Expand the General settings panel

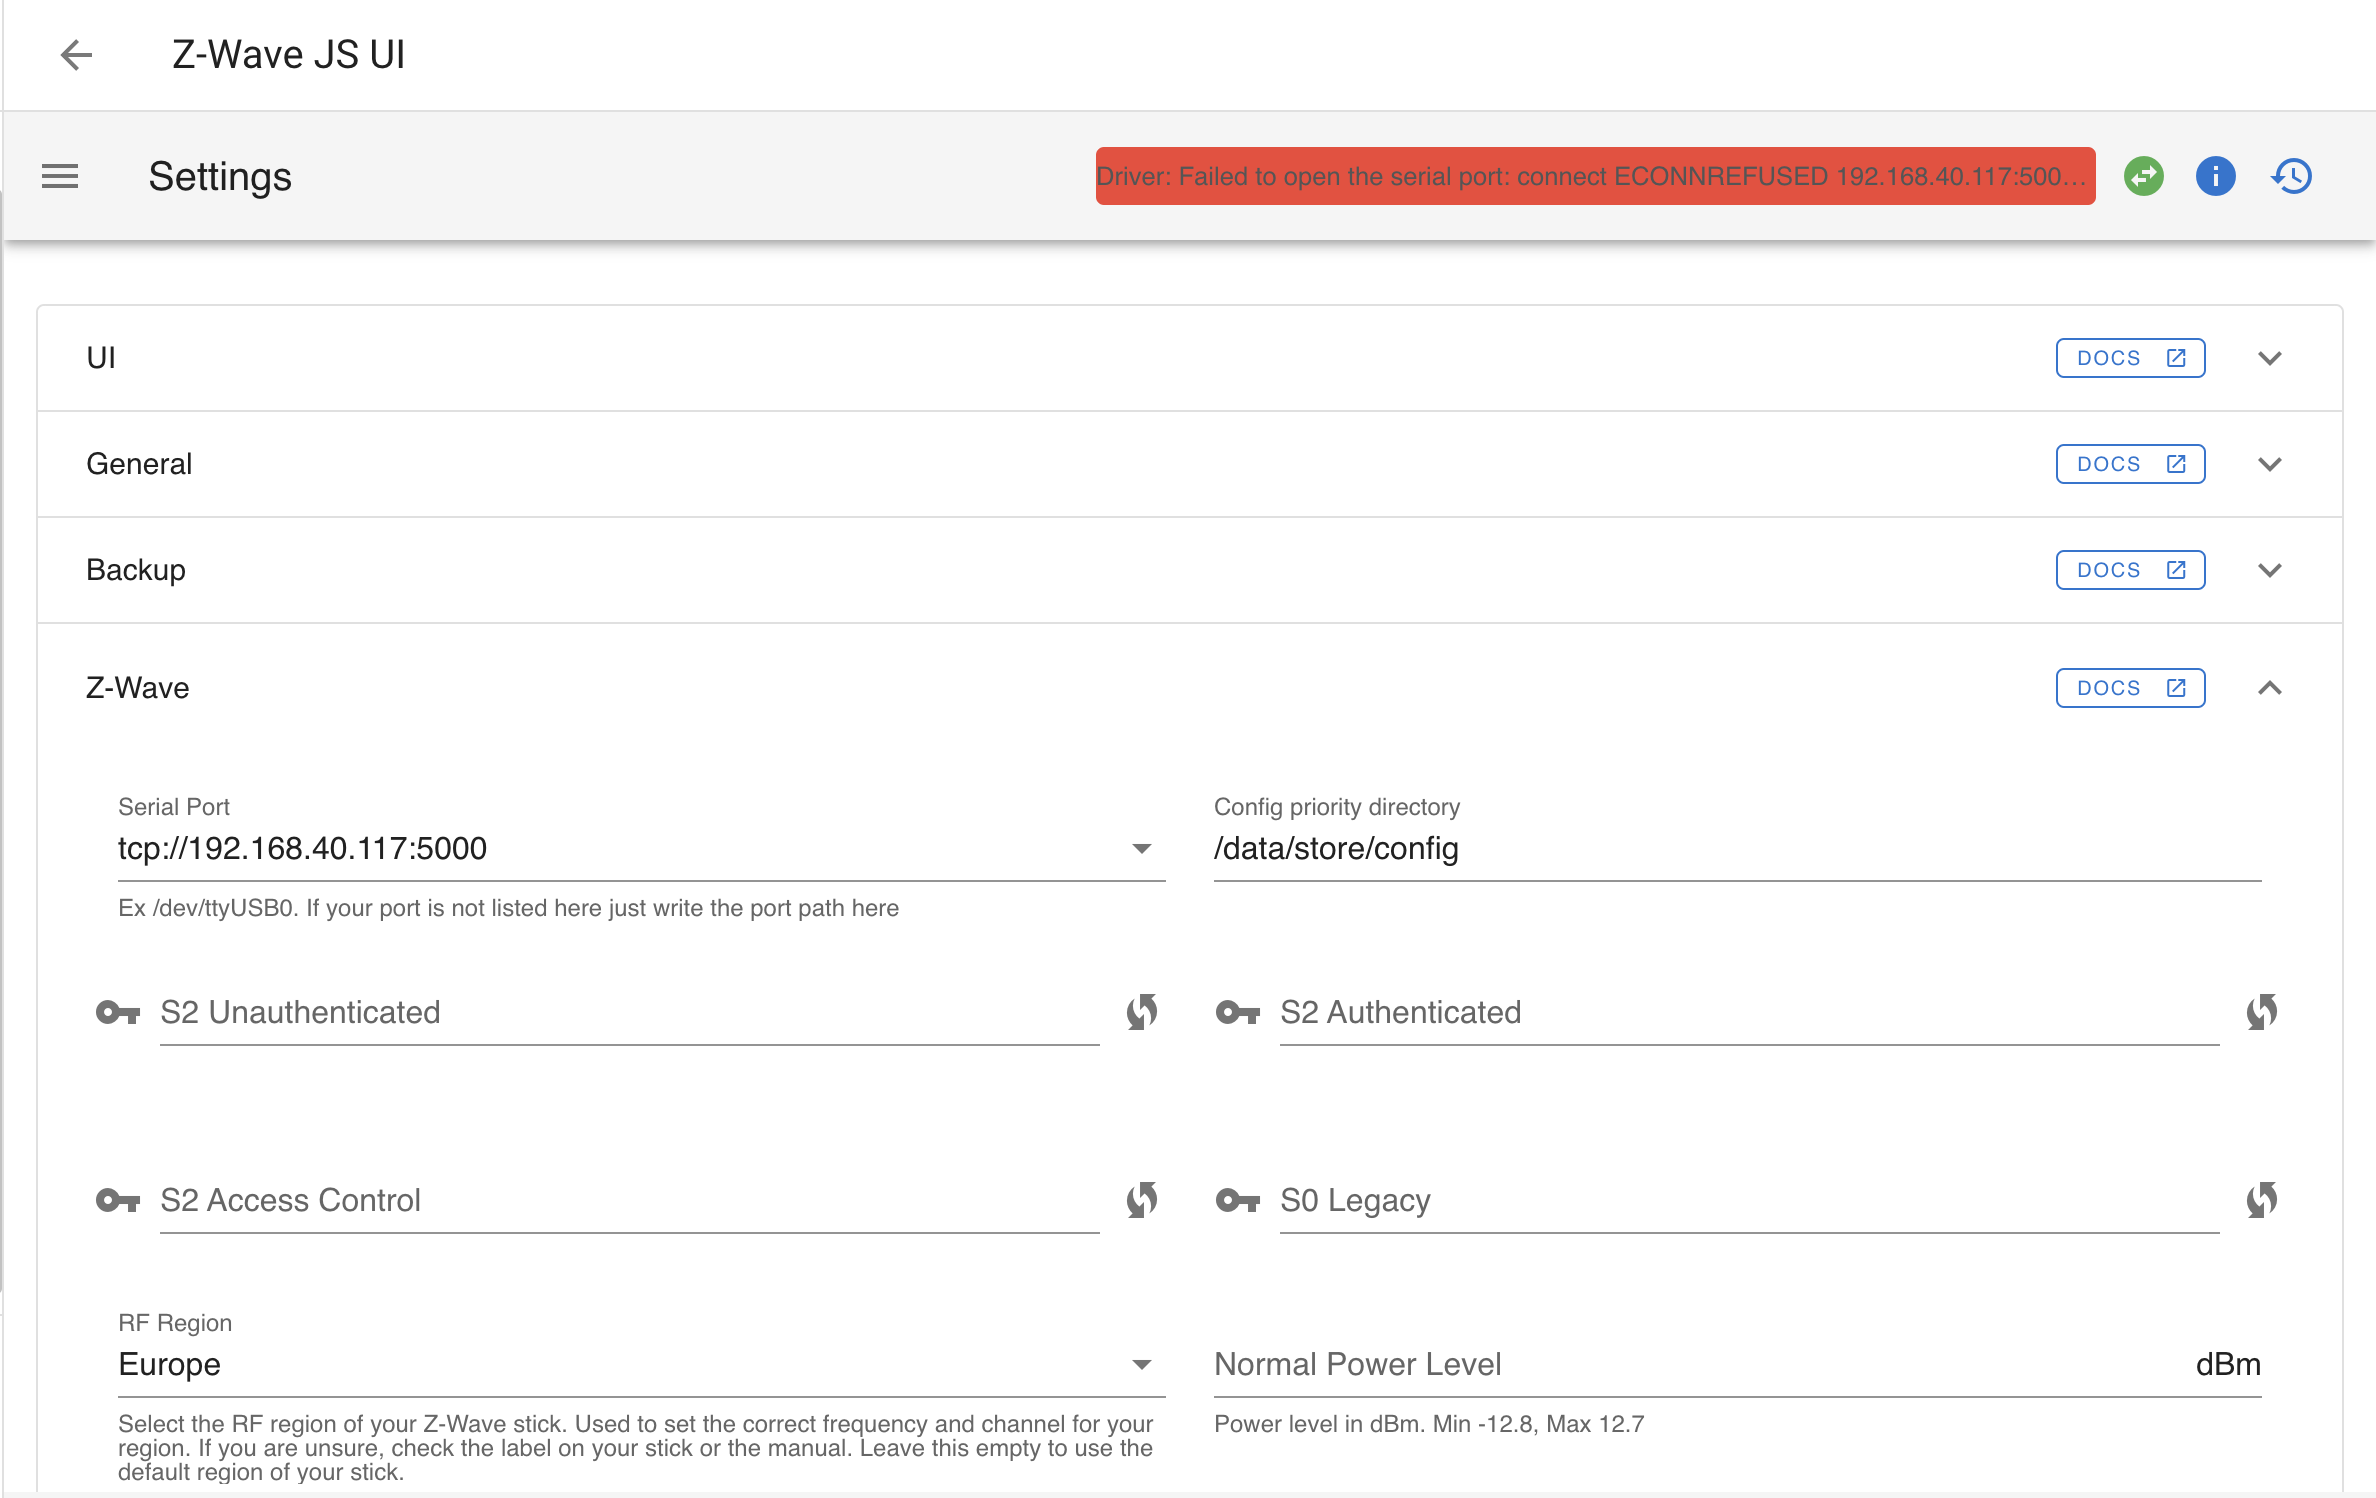(x=2270, y=464)
